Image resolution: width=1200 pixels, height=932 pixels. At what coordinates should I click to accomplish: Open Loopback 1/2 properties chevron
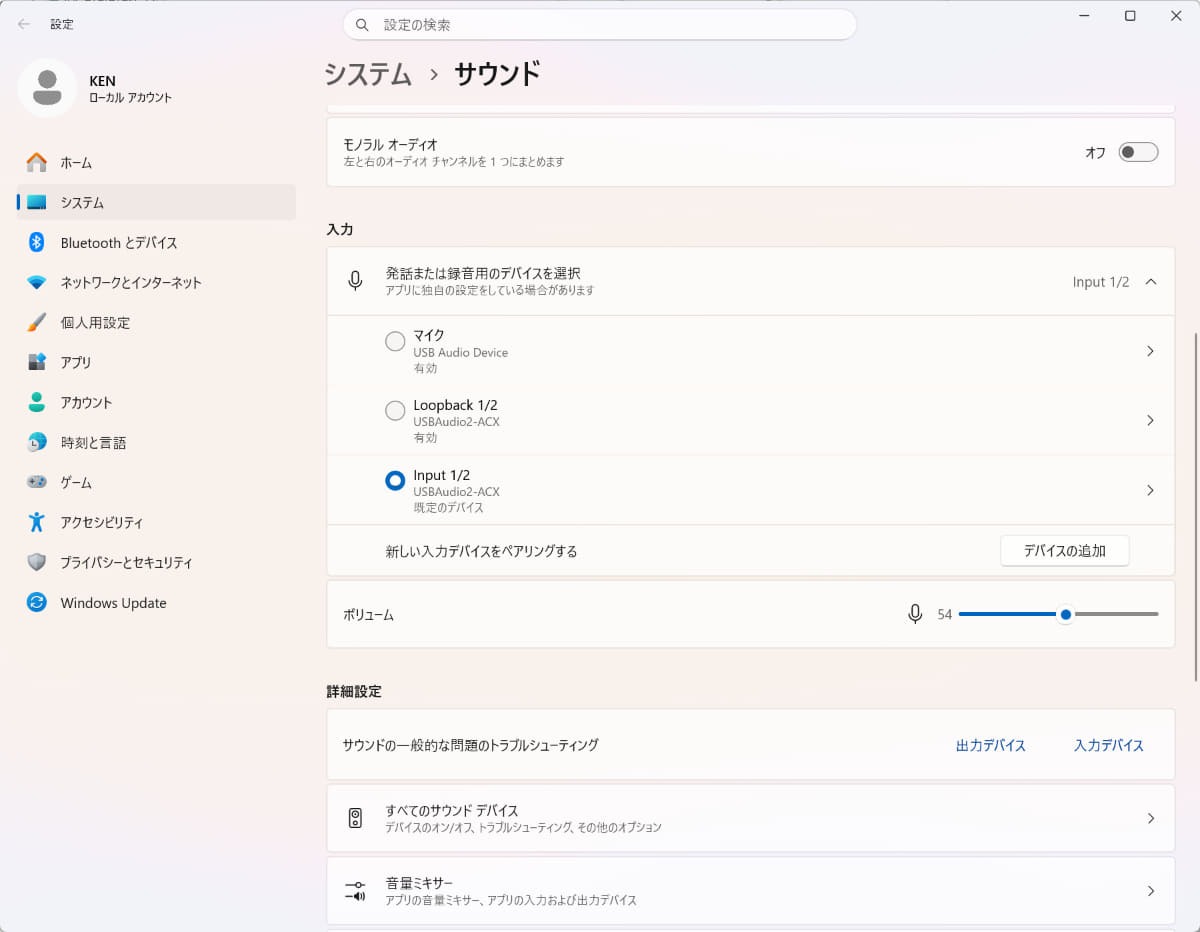coord(1150,420)
